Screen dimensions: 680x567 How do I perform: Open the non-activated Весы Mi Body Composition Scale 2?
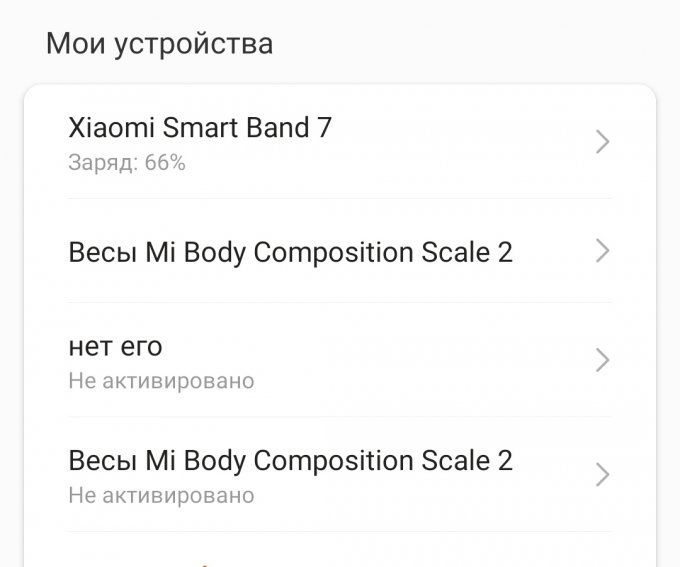coord(290,461)
